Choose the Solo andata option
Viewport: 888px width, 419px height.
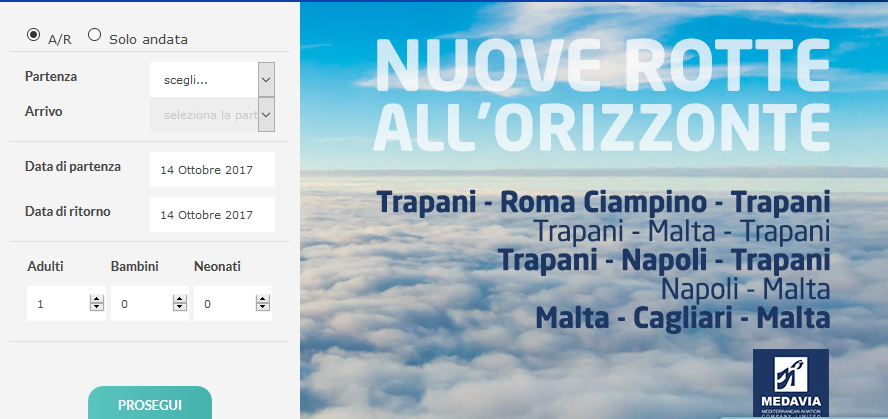click(95, 35)
